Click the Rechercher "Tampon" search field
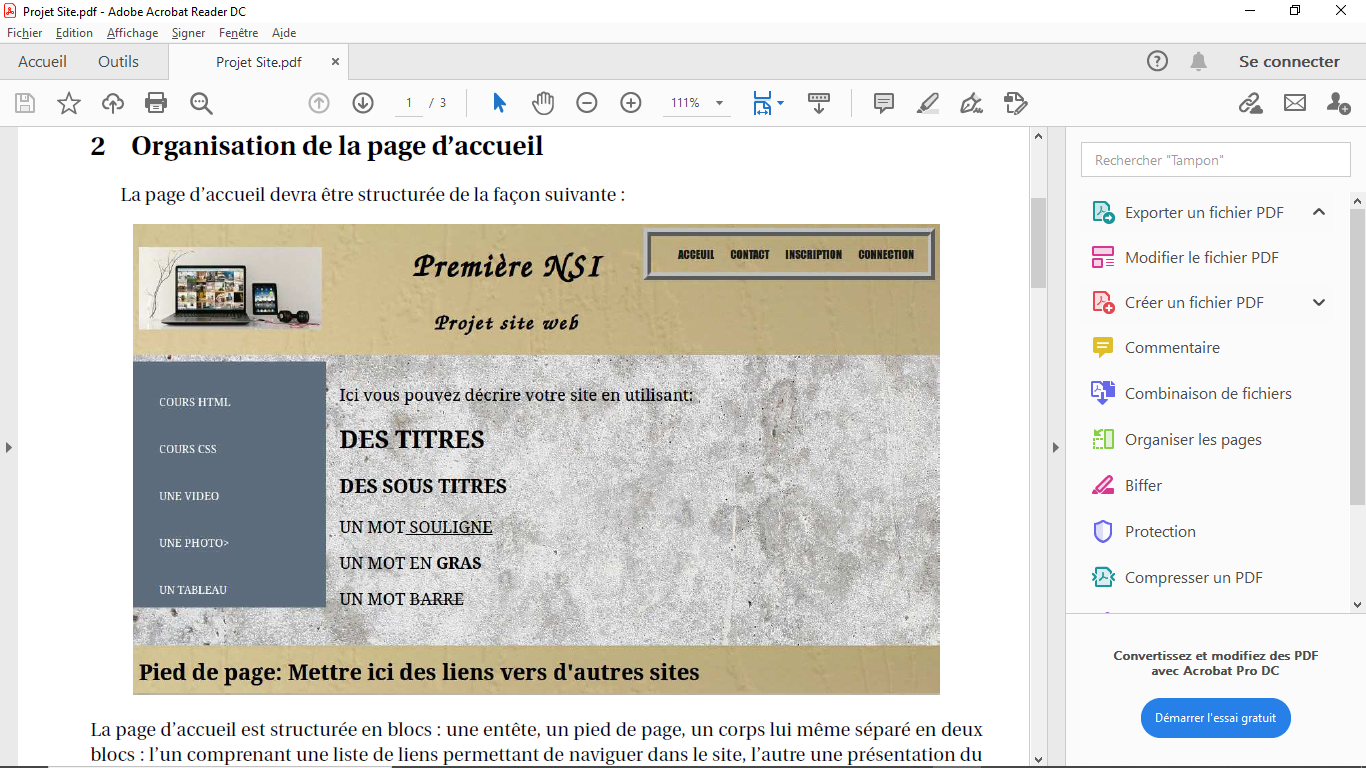 click(x=1215, y=160)
